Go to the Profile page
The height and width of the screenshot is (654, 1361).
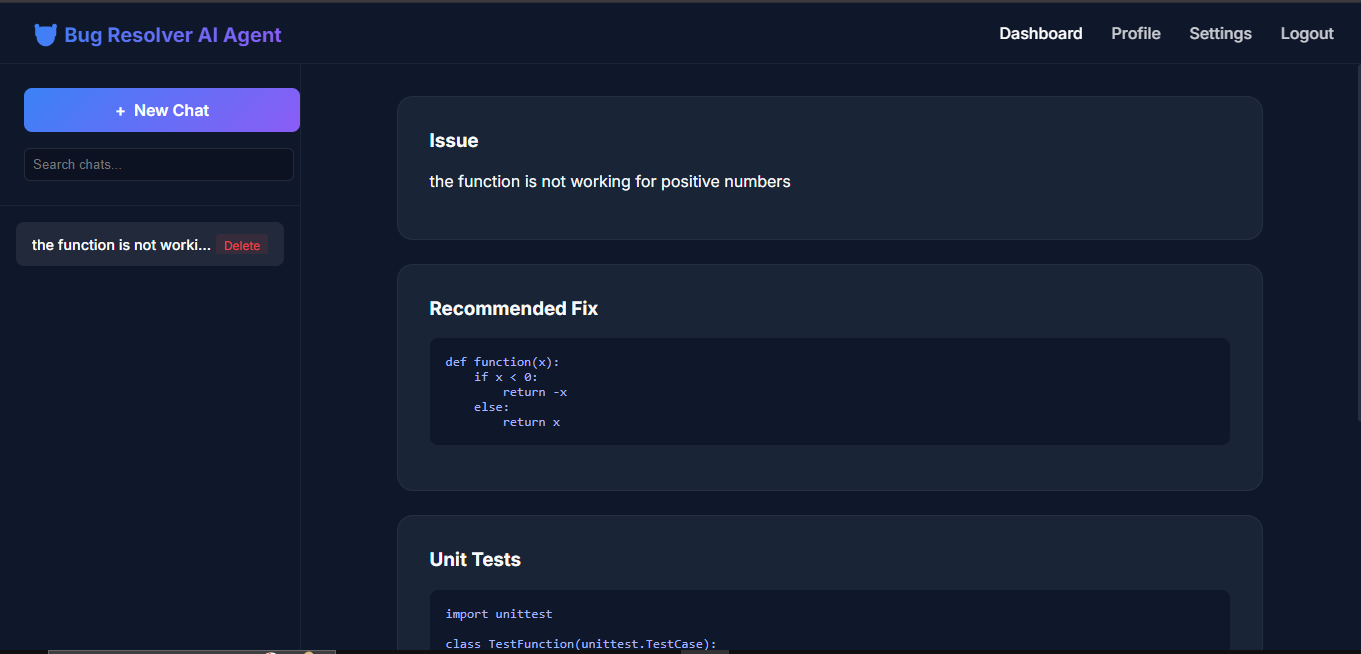coord(1135,34)
